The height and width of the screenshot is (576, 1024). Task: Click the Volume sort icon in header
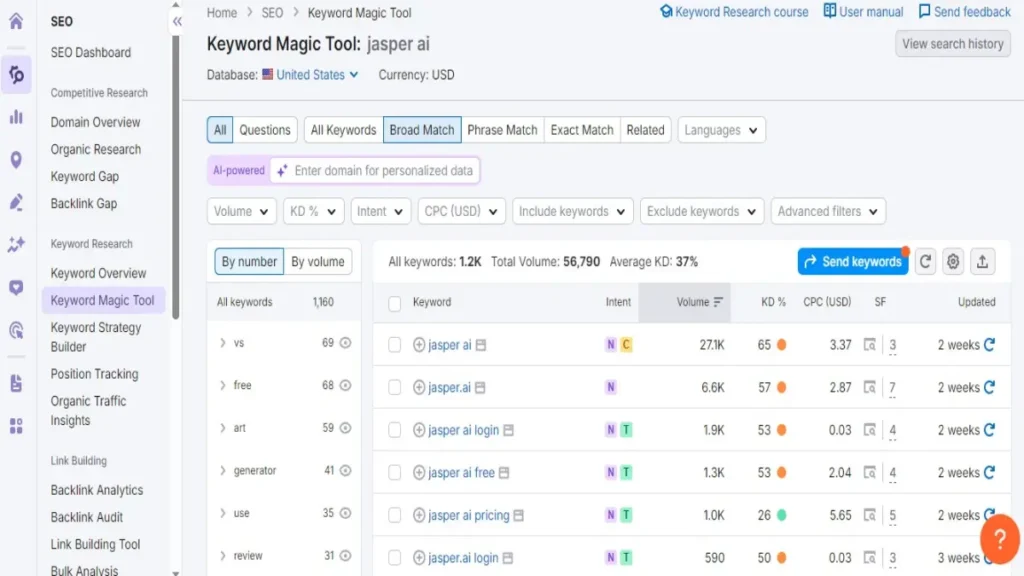(x=718, y=302)
